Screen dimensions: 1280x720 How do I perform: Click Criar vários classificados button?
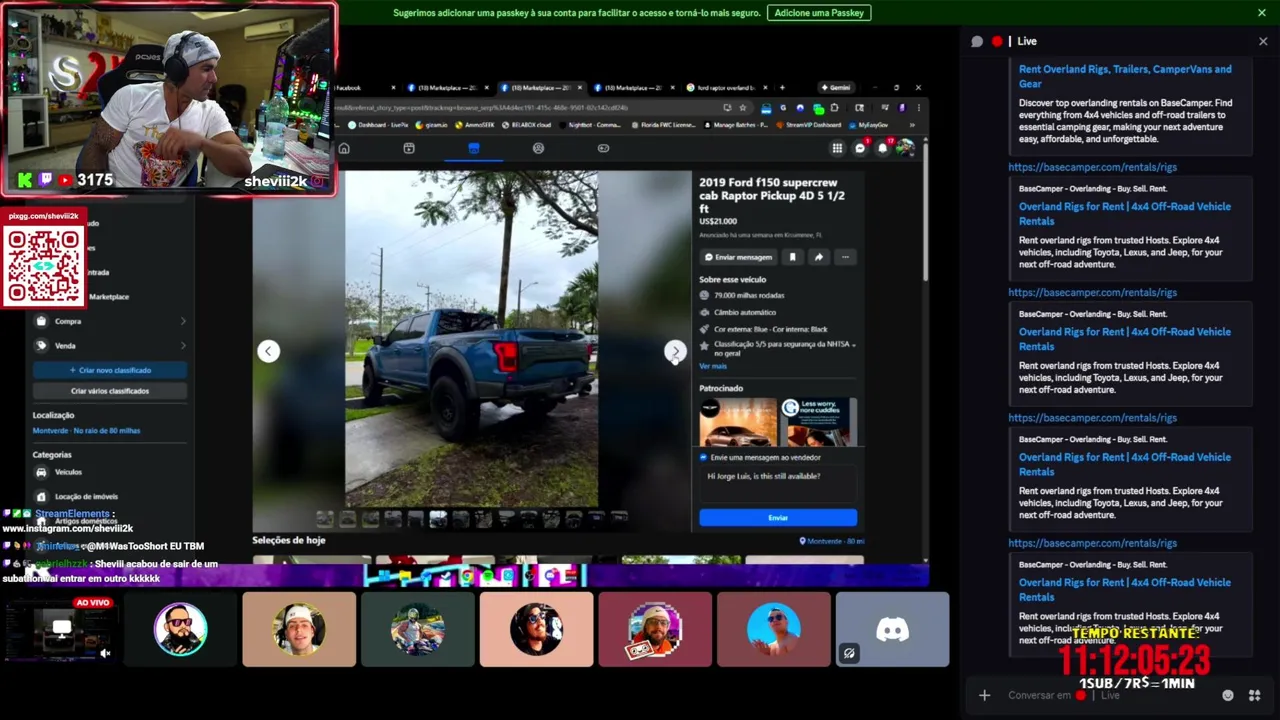[110, 391]
